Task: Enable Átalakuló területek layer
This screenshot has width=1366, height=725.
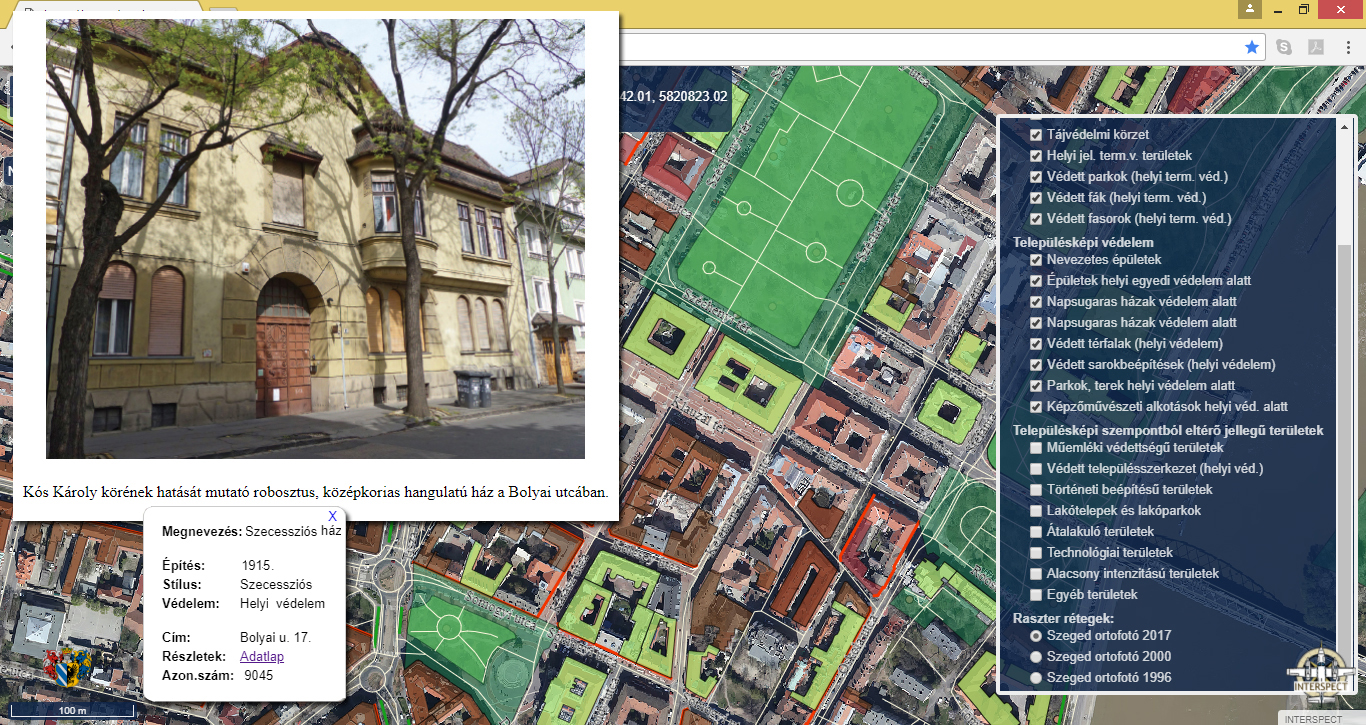Action: (1037, 532)
